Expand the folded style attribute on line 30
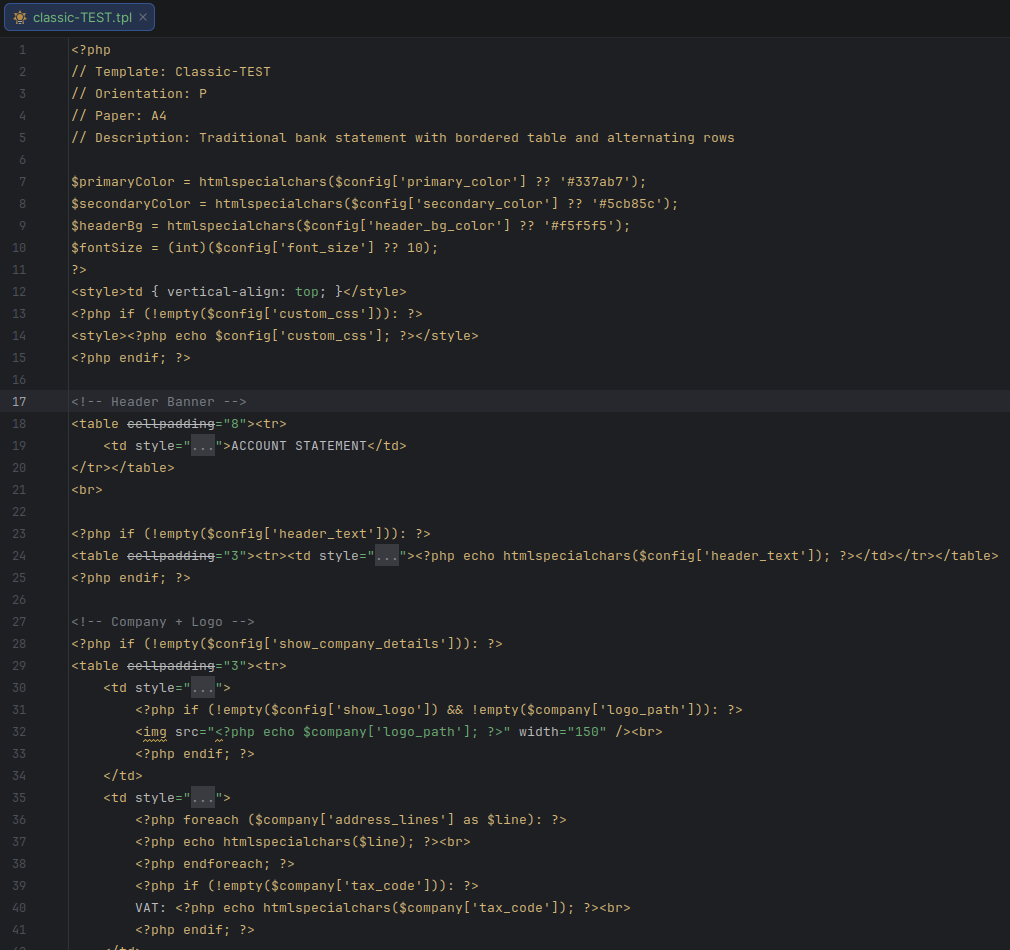The height and width of the screenshot is (950, 1010). [x=205, y=687]
